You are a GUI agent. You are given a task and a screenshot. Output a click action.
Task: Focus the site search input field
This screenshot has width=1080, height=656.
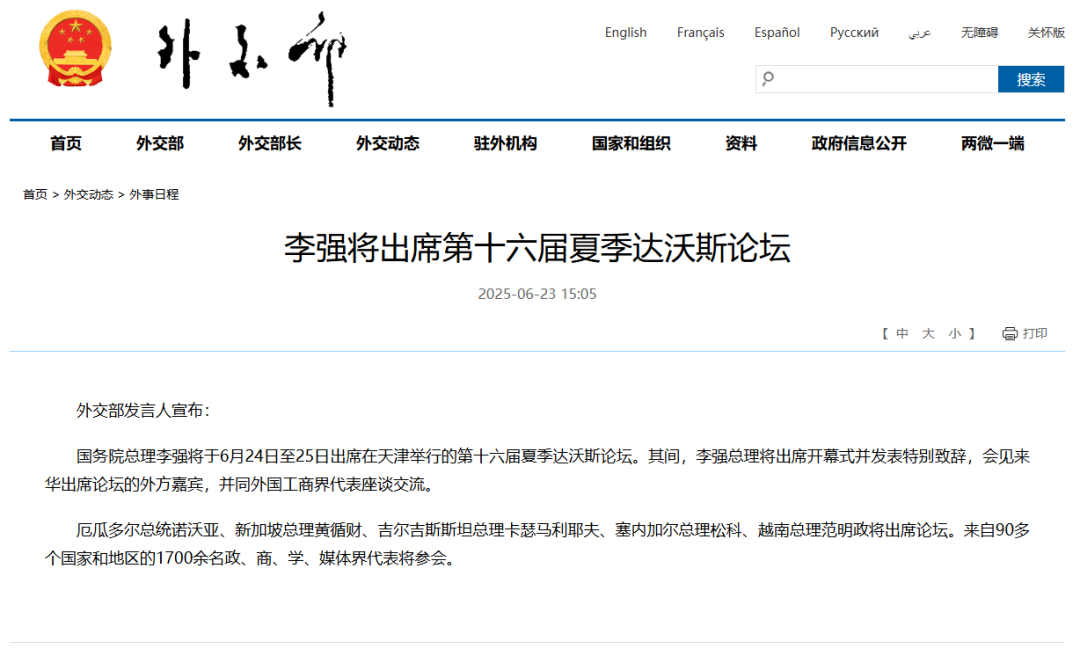(877, 79)
